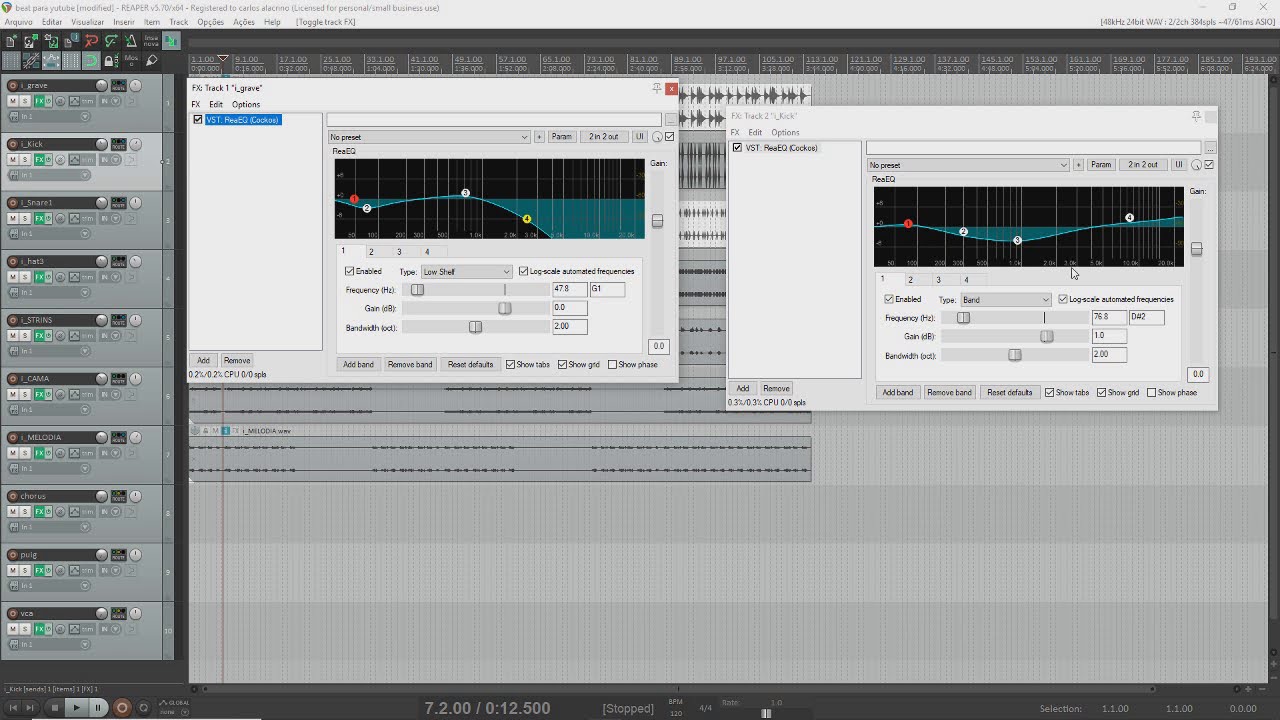Click the transport Stop button
Image resolution: width=1280 pixels, height=720 pixels.
click(x=55, y=708)
